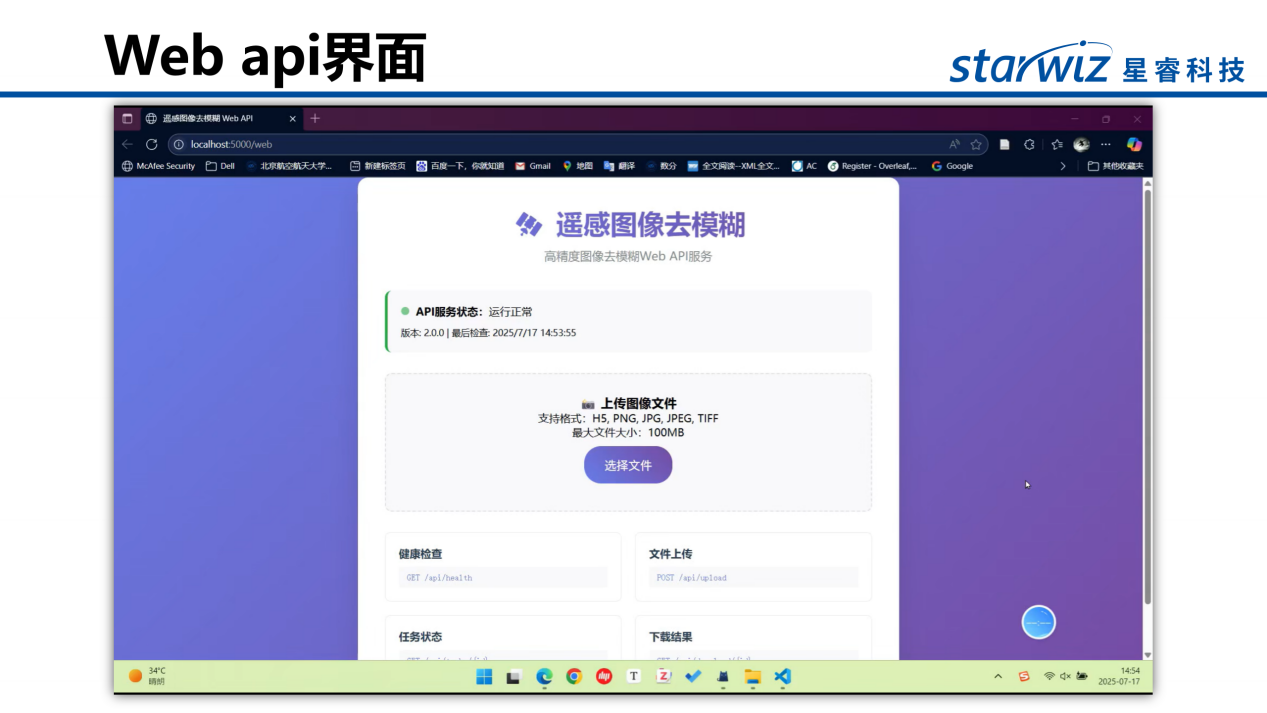Click the browser refresh button
Image resolution: width=1267 pixels, height=713 pixels.
coord(152,144)
